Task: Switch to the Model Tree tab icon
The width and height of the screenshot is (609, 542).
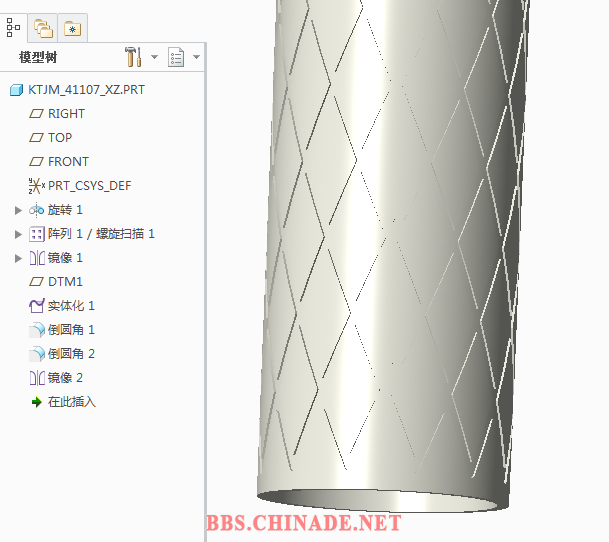Action: tap(13, 28)
